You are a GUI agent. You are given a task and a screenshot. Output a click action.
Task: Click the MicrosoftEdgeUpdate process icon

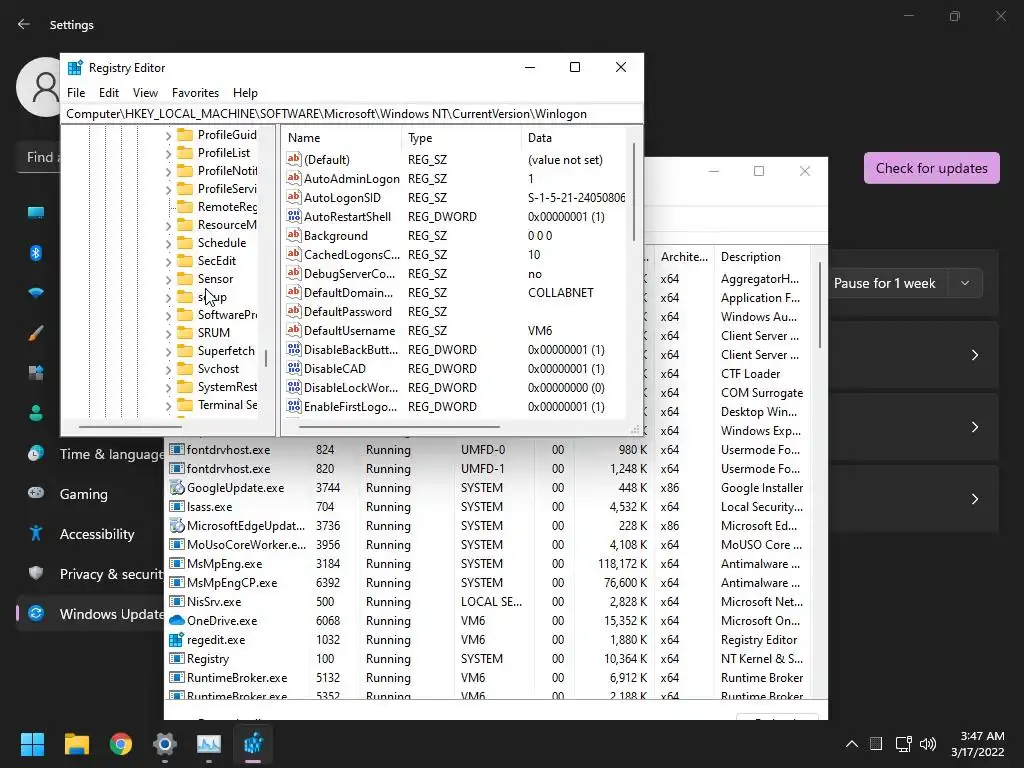176,525
